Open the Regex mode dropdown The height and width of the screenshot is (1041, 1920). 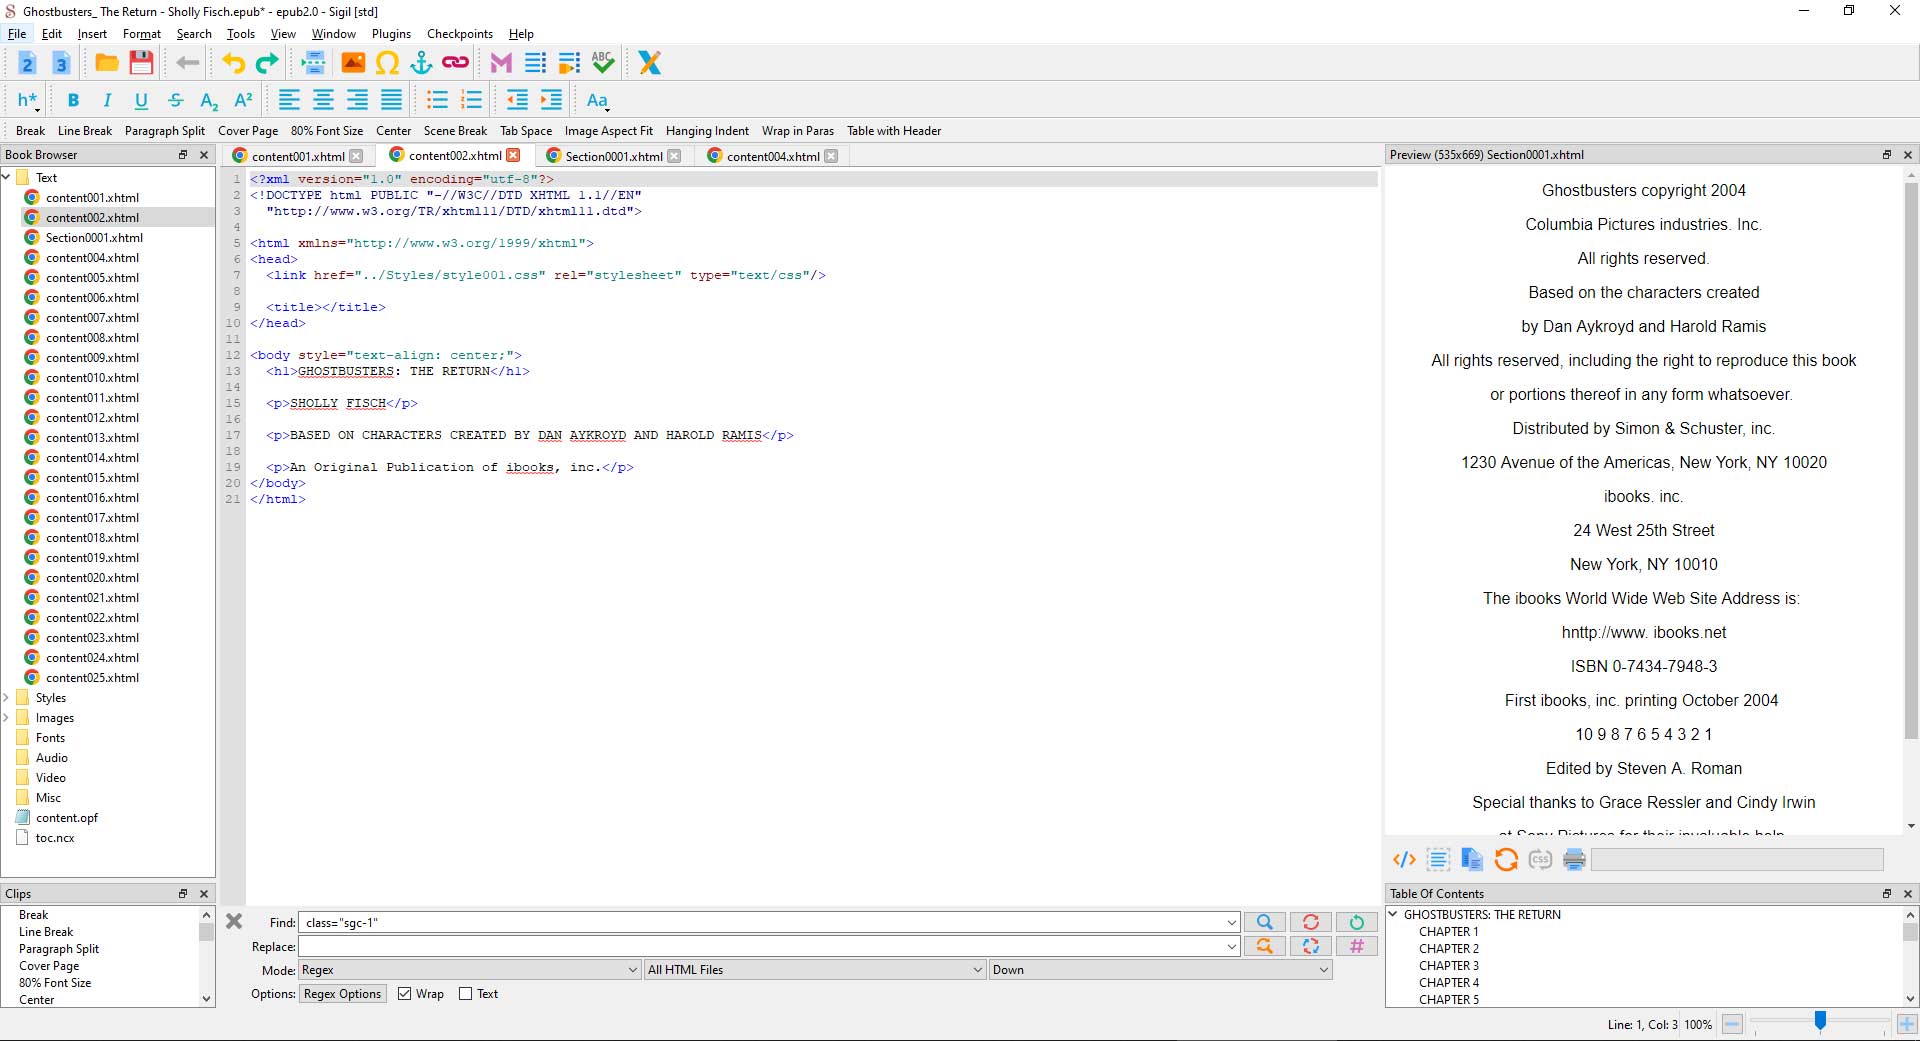click(x=469, y=970)
